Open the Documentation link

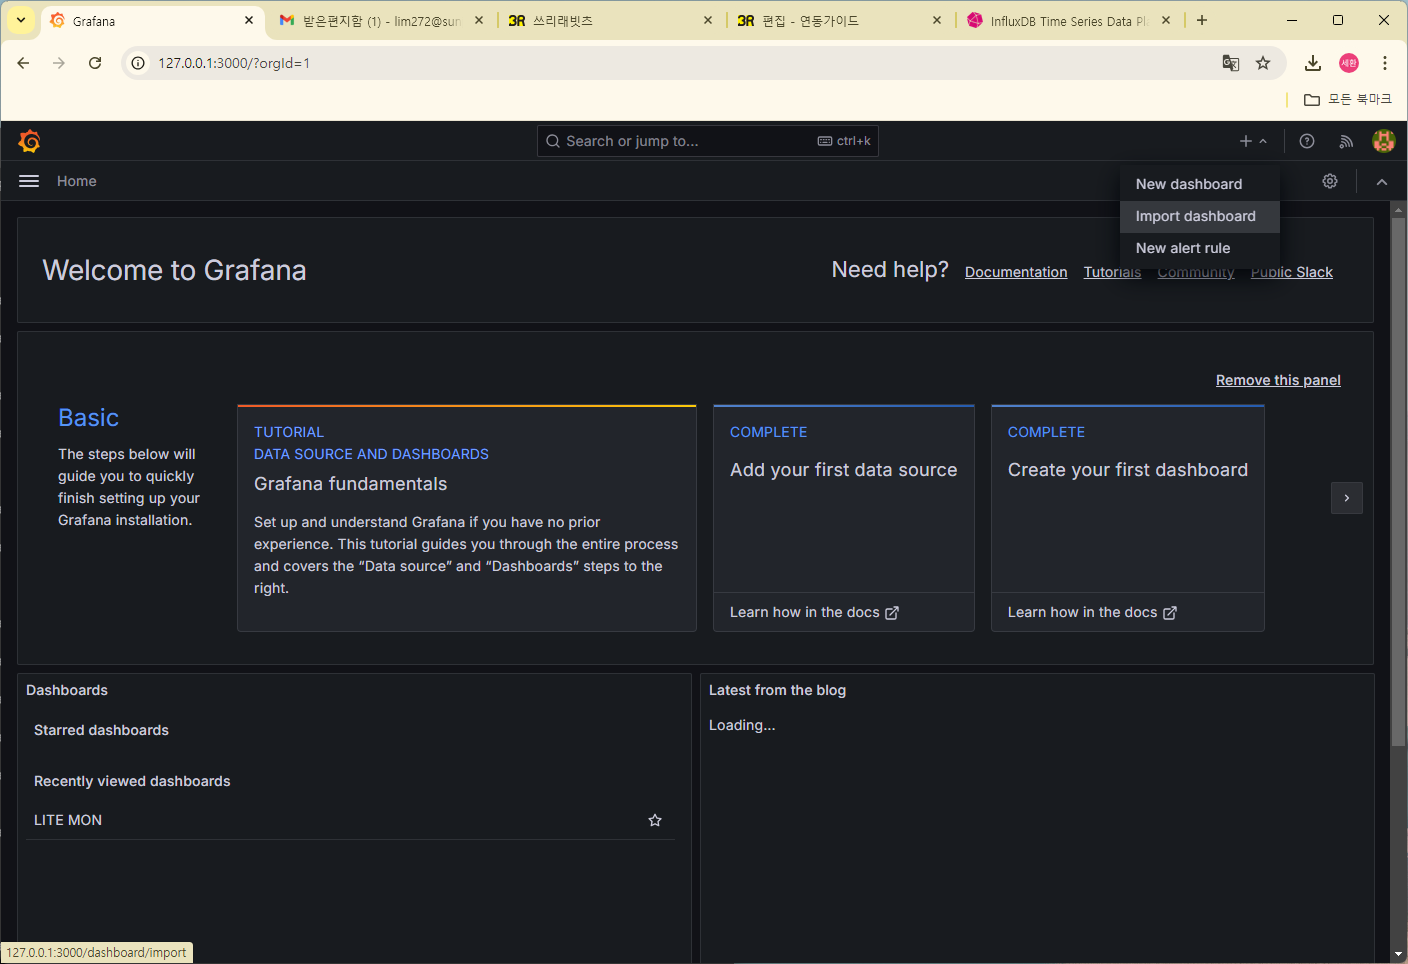point(1016,272)
